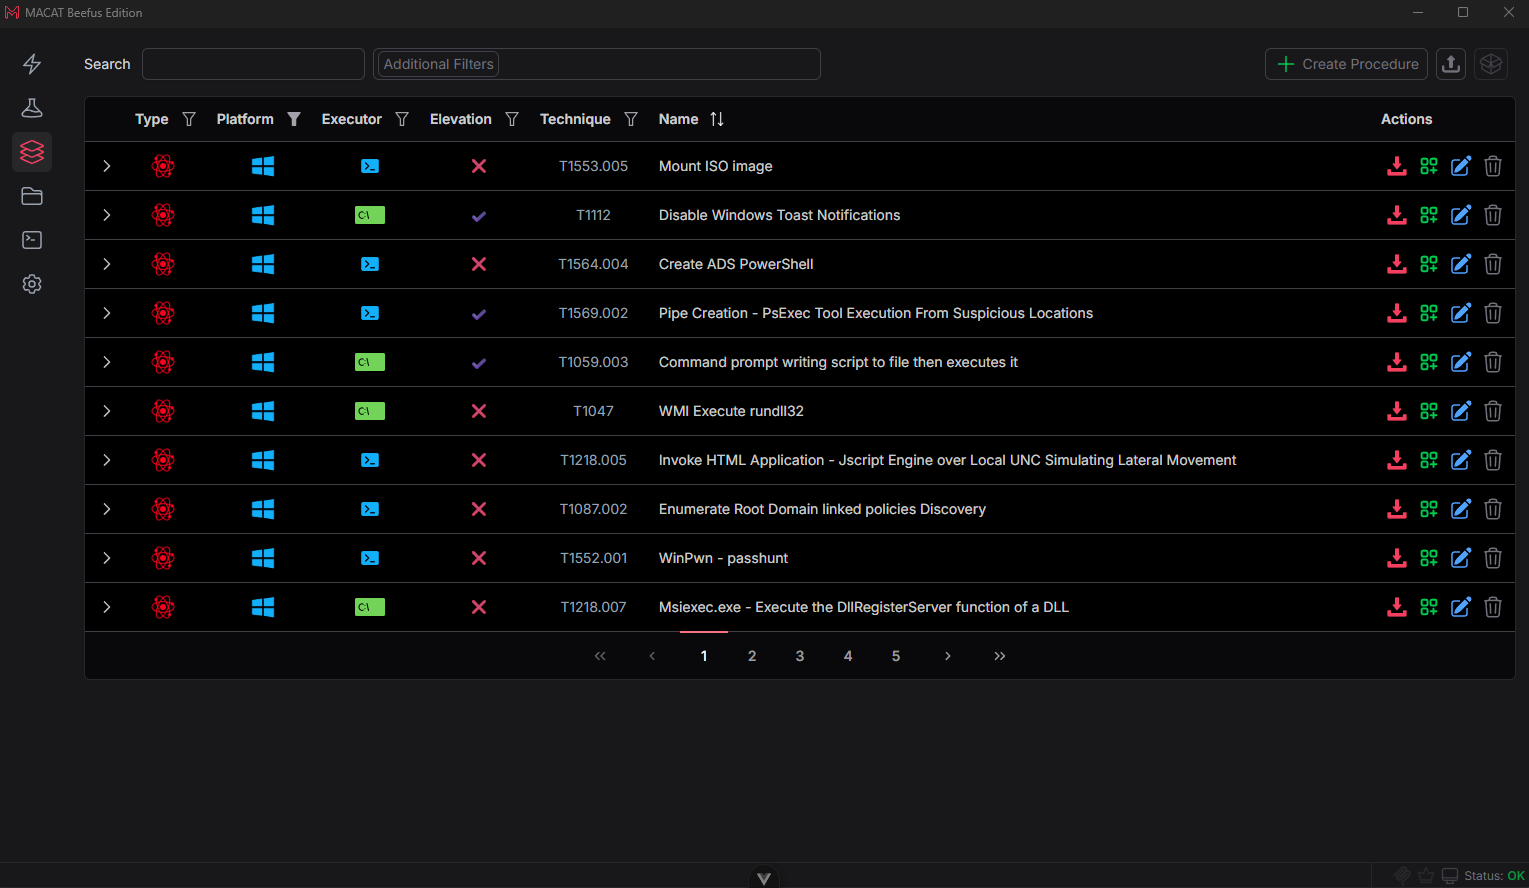This screenshot has height=888, width=1529.
Task: Edit the Create ADS PowerShell procedure
Action: point(1461,264)
